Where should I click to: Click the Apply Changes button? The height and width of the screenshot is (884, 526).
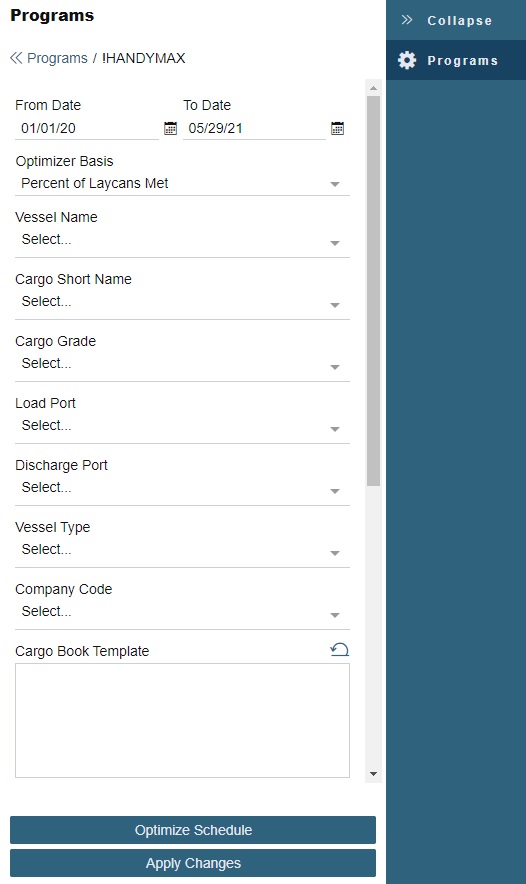(x=193, y=863)
